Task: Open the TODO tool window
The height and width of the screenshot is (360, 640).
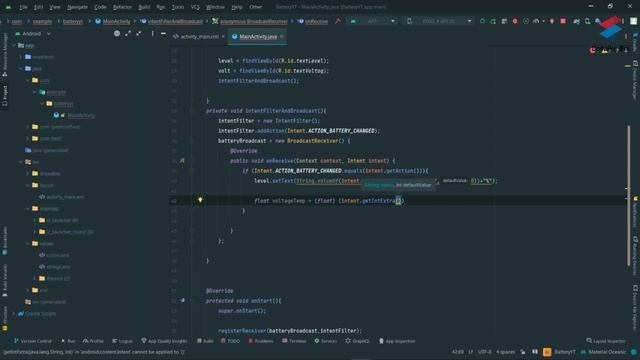Action: point(231,341)
